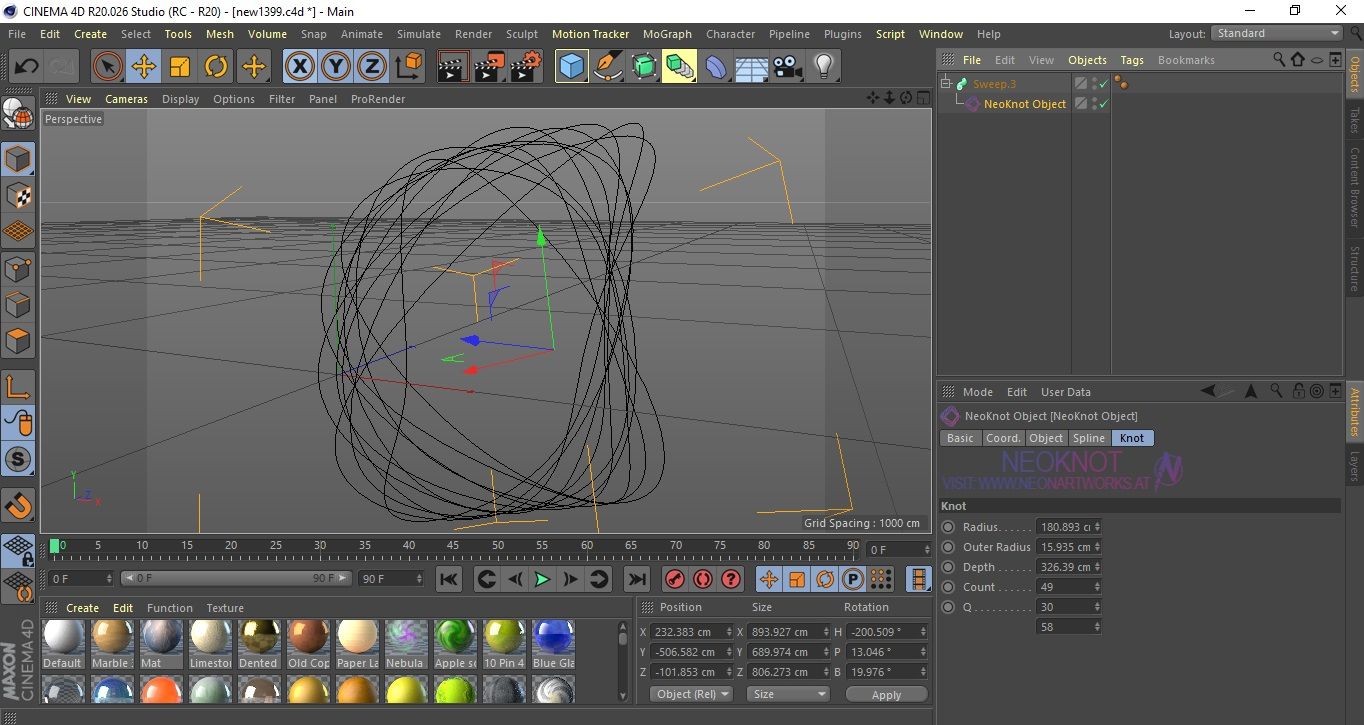Select NeoKnot Object in the object tree

[x=1024, y=104]
